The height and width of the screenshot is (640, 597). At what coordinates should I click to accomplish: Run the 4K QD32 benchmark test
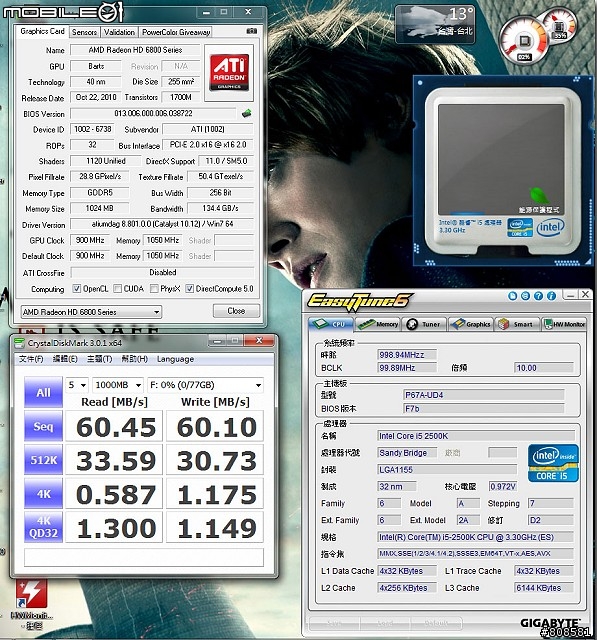point(43,527)
